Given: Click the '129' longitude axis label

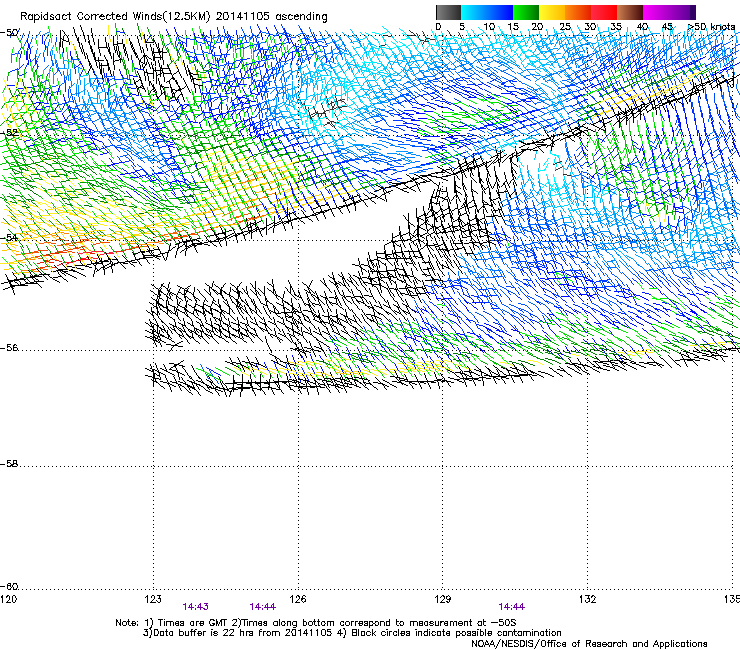Looking at the screenshot, I should pos(443,599).
